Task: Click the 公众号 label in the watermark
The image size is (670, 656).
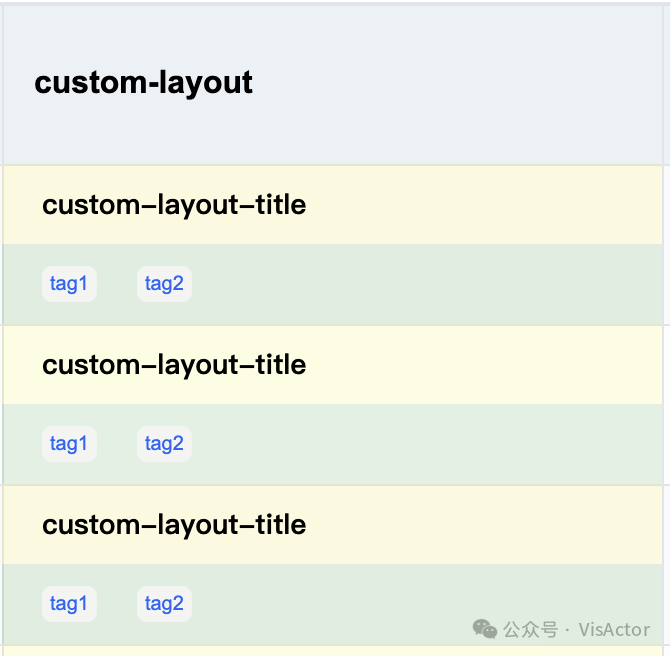Action: pyautogui.click(x=530, y=630)
